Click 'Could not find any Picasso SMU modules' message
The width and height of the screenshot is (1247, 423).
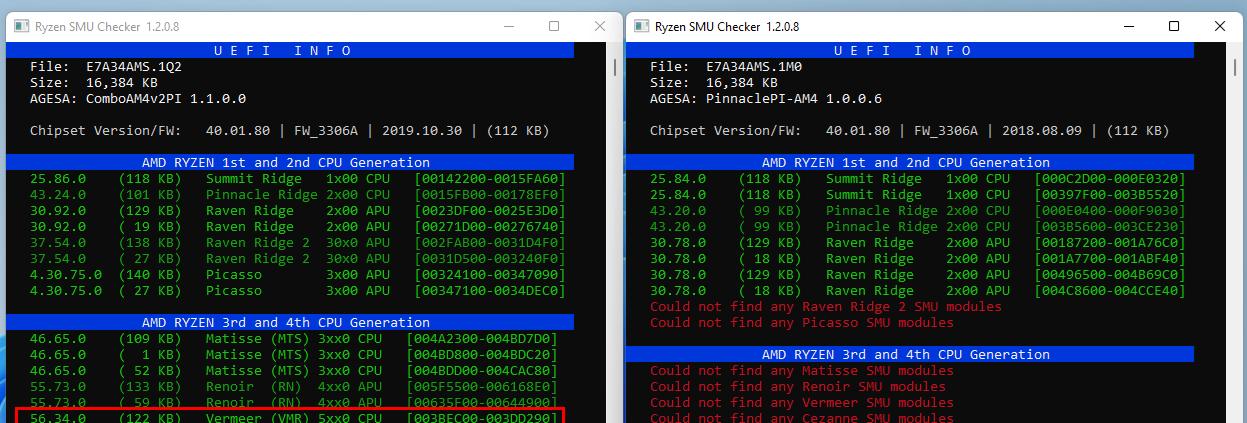pyautogui.click(x=802, y=323)
